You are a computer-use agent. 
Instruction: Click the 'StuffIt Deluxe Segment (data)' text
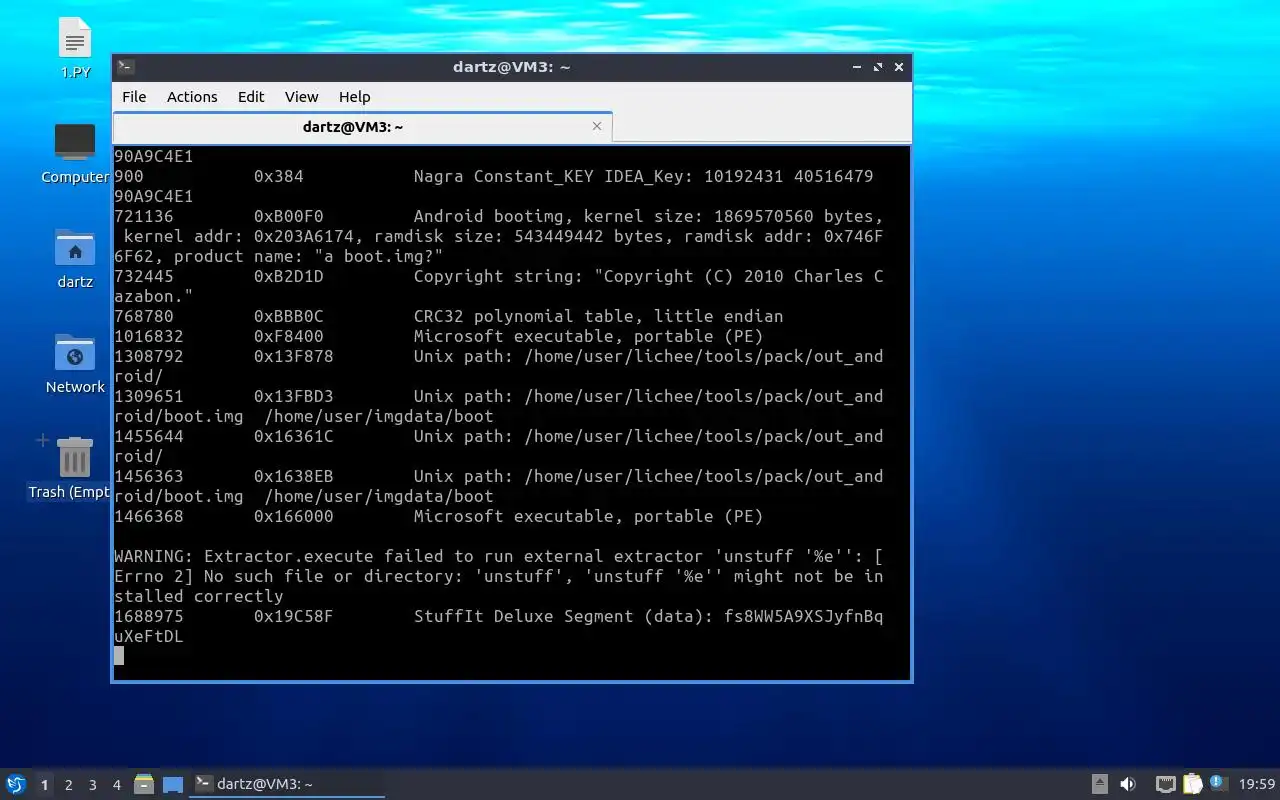click(x=563, y=616)
